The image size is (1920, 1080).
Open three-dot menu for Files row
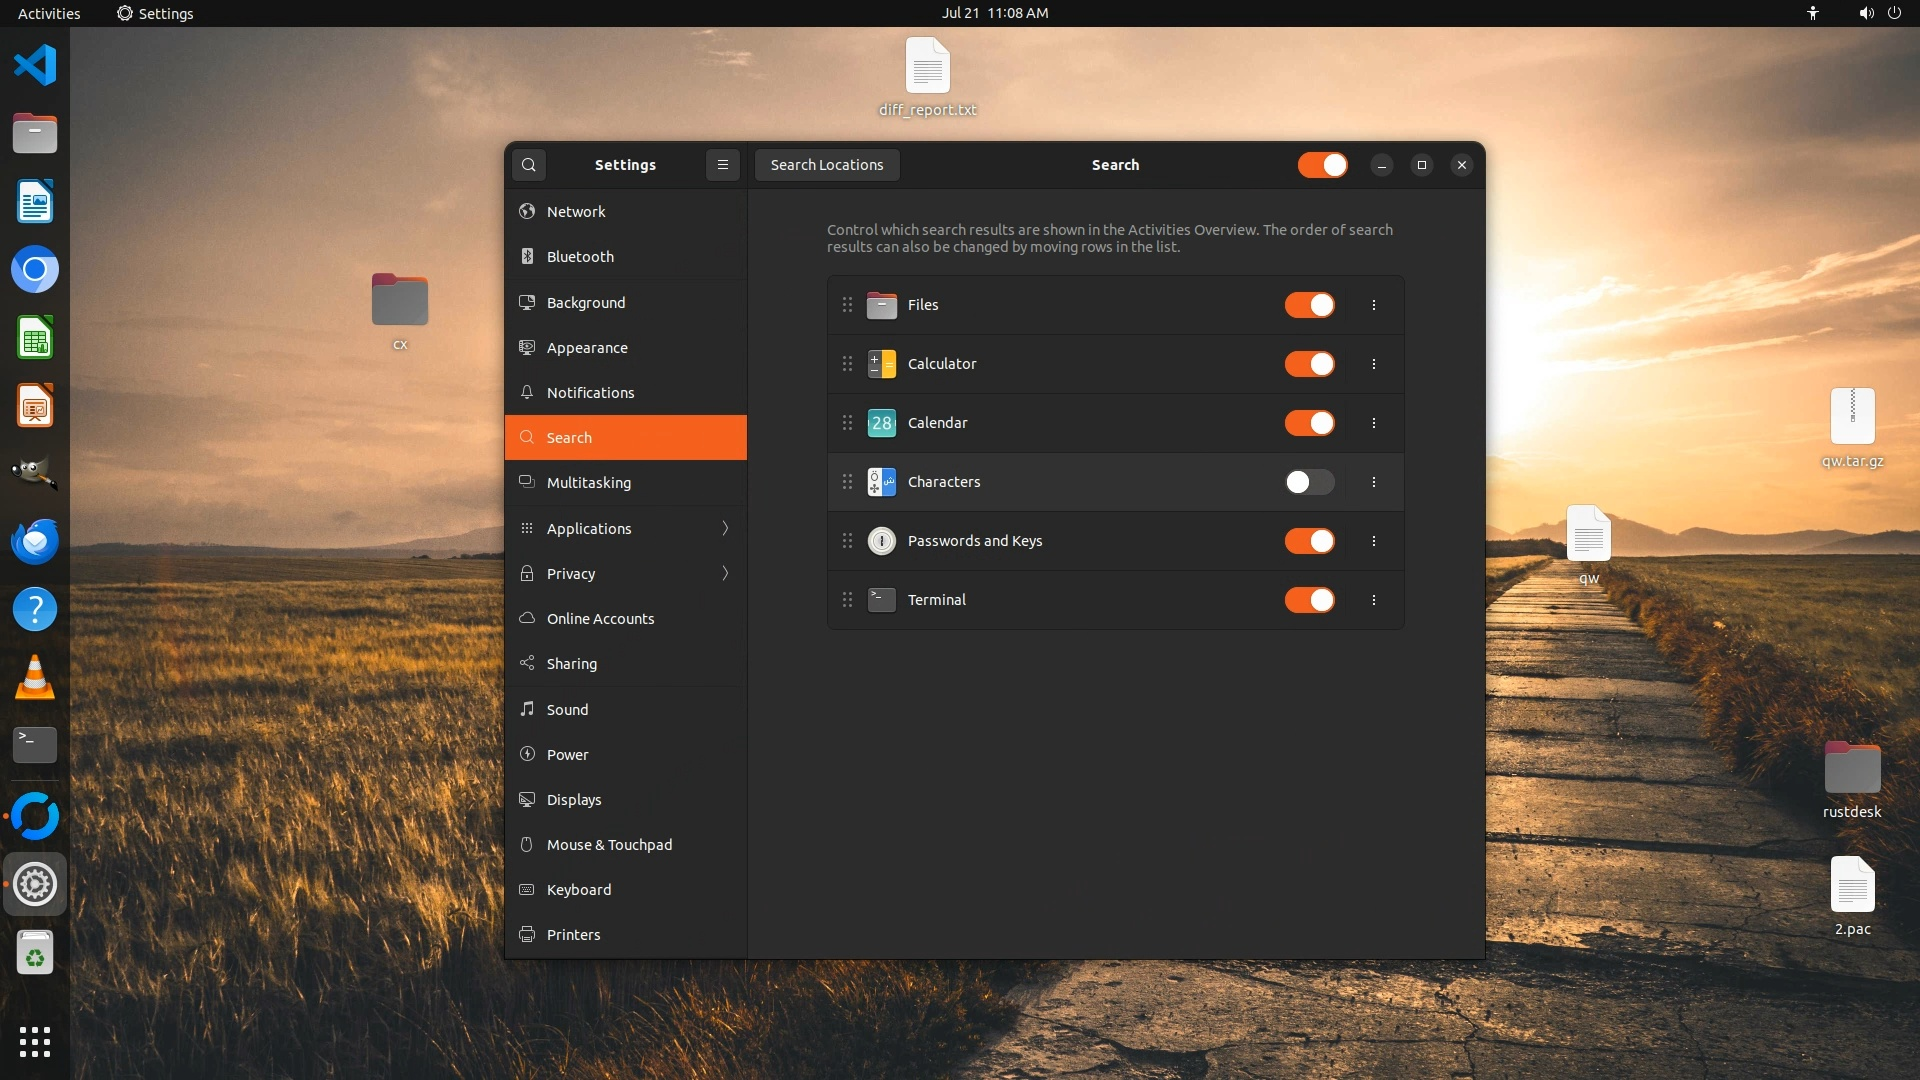point(1374,305)
